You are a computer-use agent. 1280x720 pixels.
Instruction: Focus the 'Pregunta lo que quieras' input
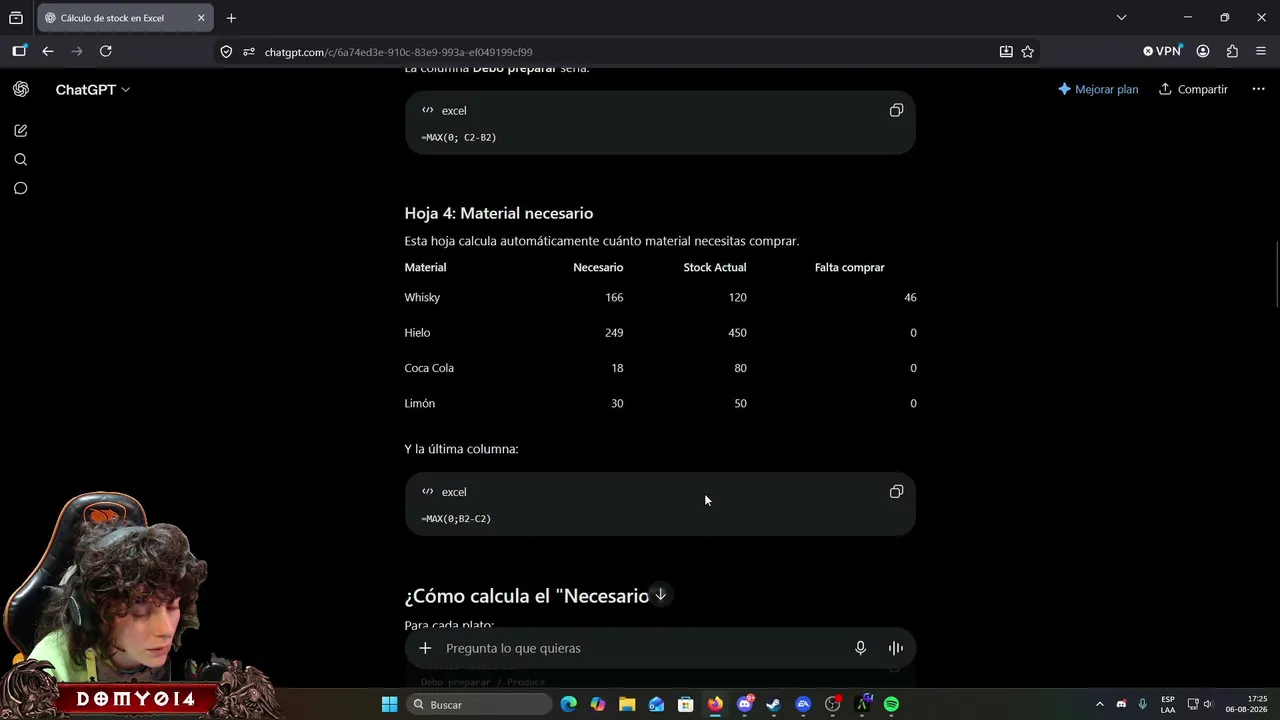coord(640,648)
